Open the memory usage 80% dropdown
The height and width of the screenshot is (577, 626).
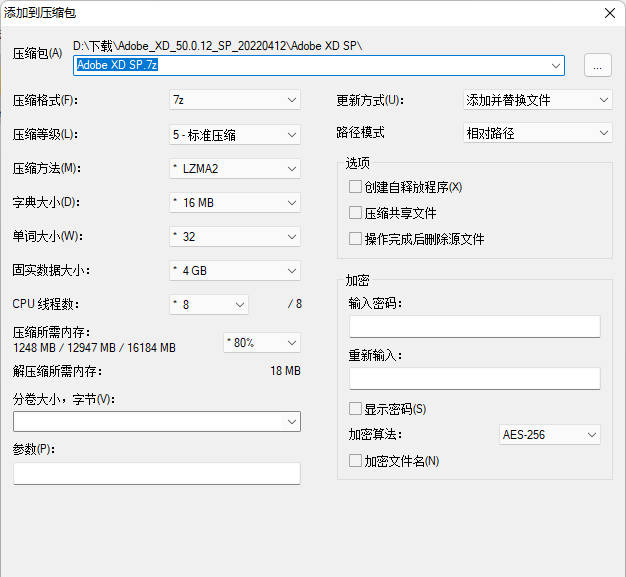coord(262,343)
